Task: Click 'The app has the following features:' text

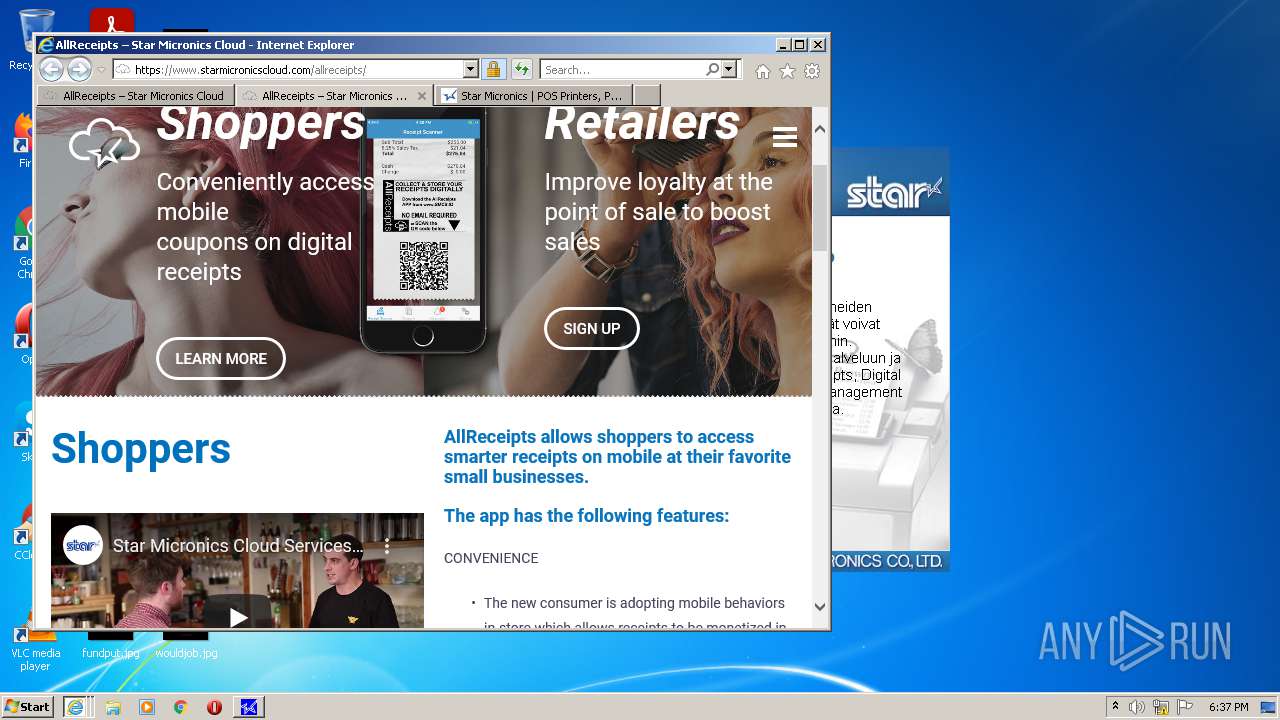Action: coord(586,516)
